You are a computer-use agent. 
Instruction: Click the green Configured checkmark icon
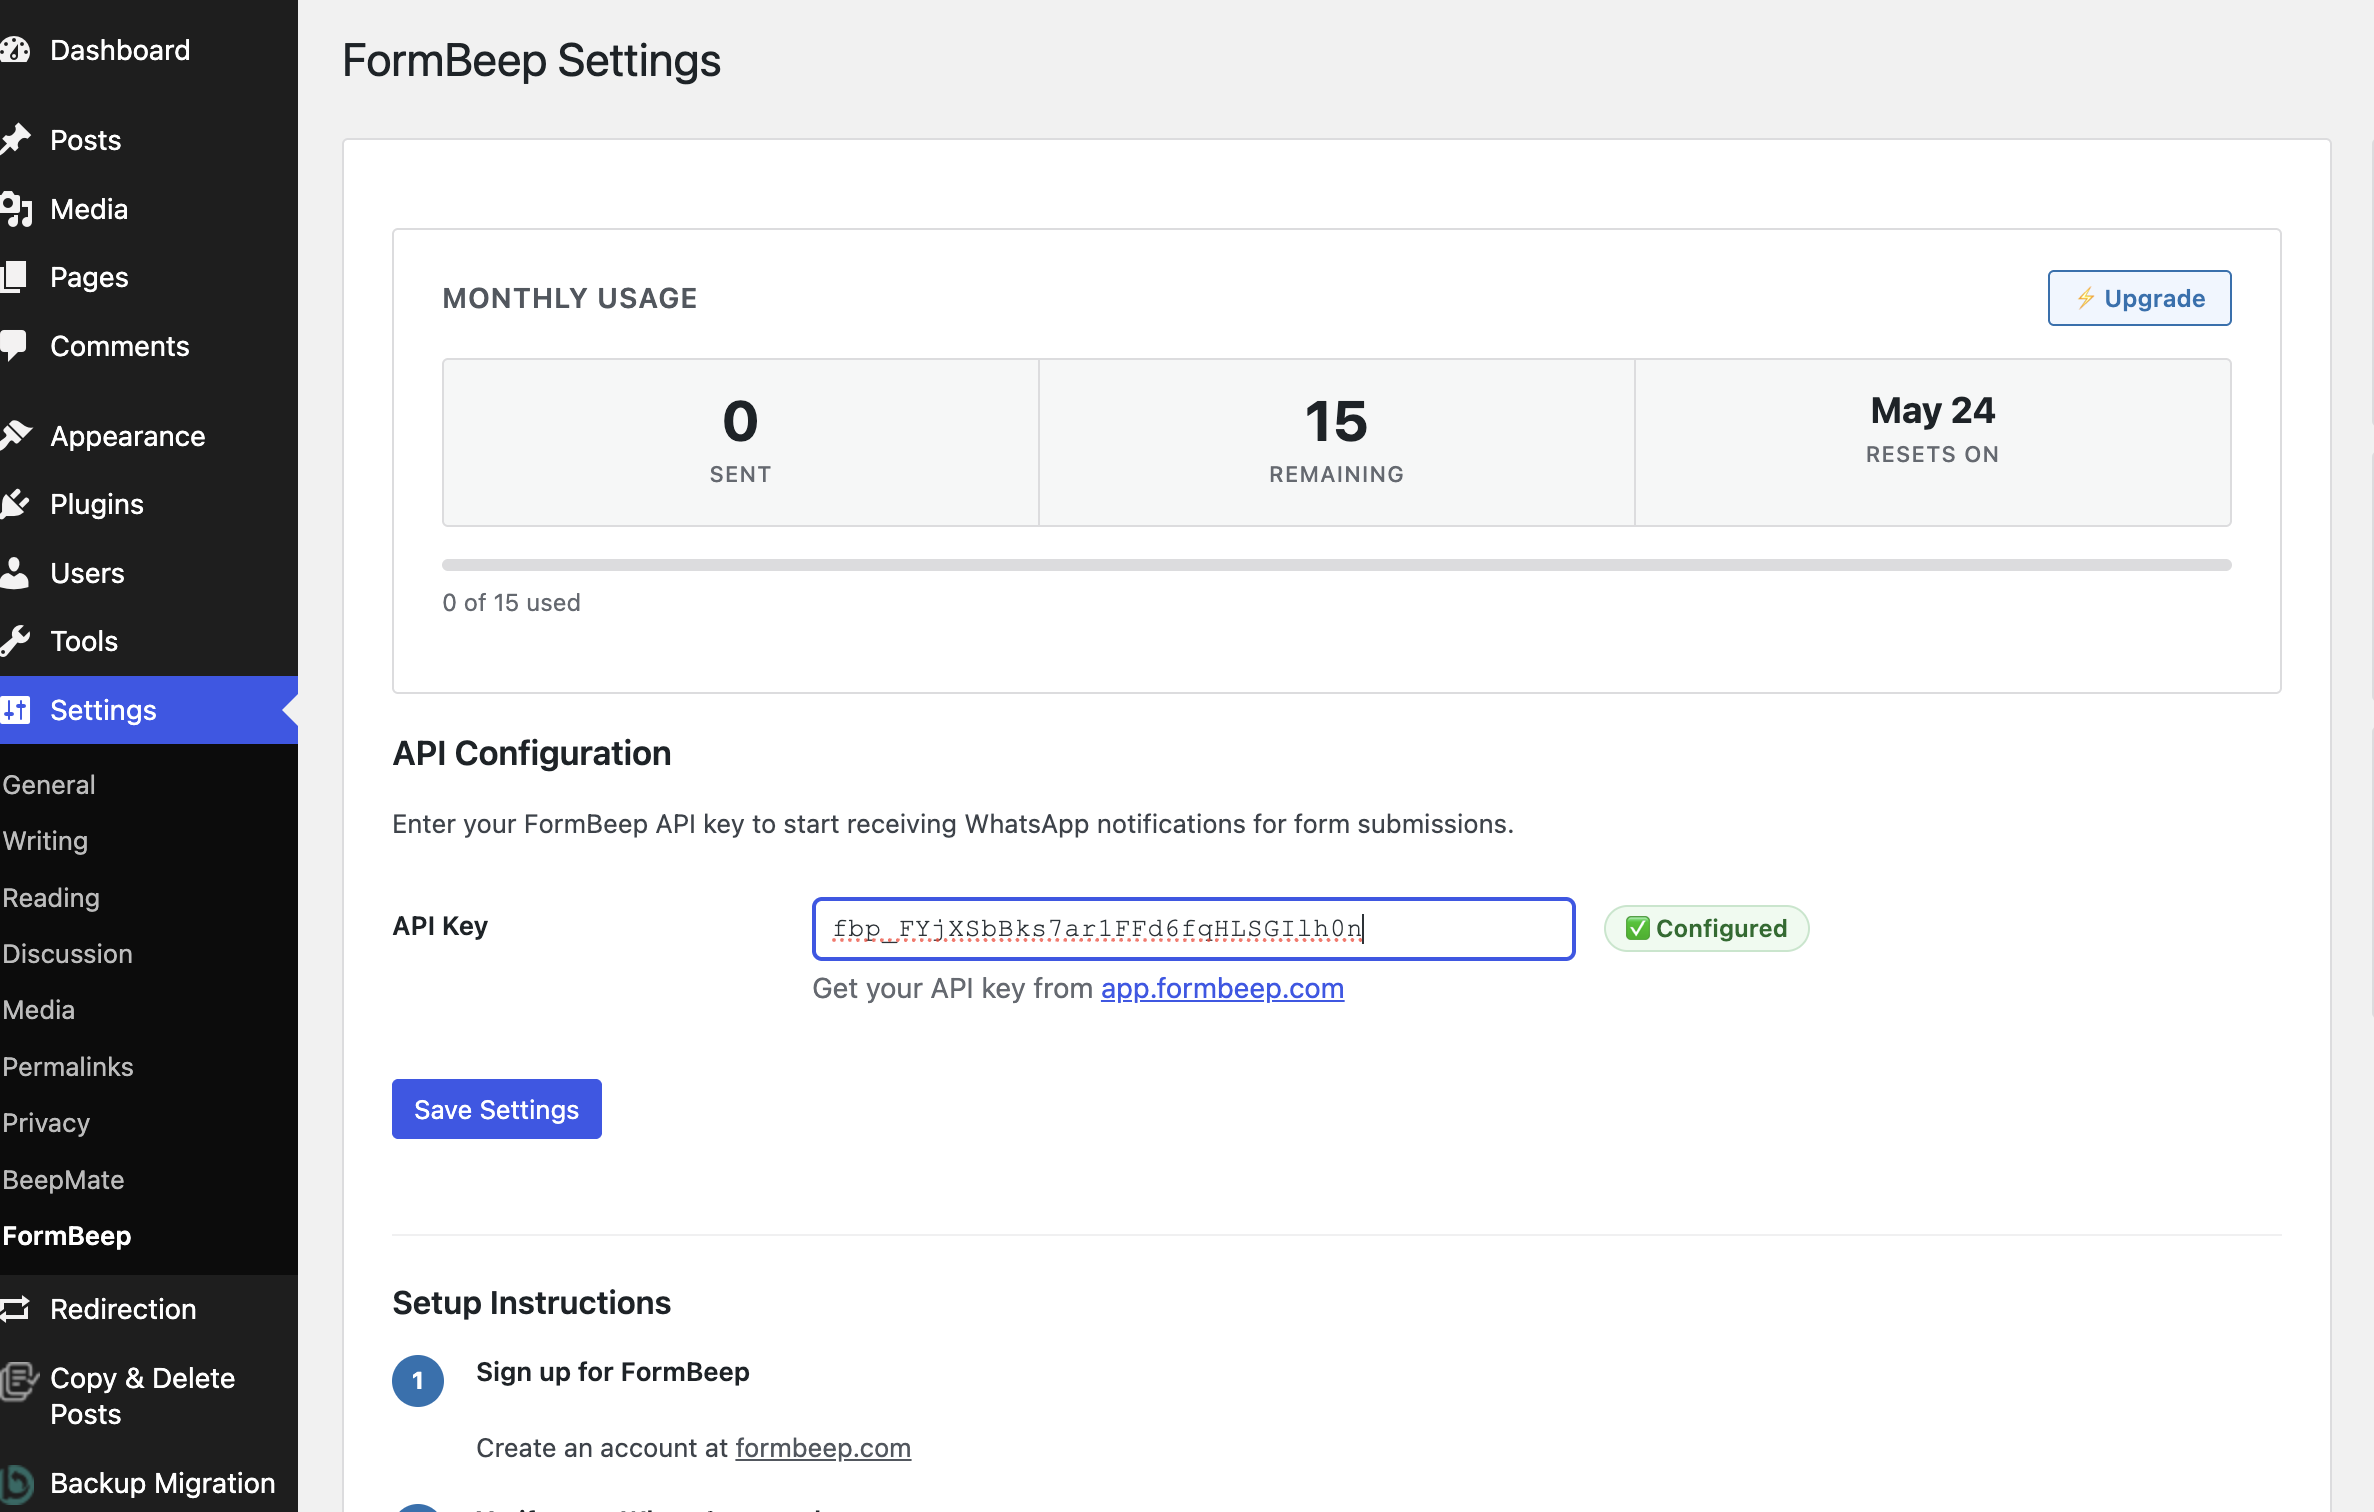coord(1637,928)
